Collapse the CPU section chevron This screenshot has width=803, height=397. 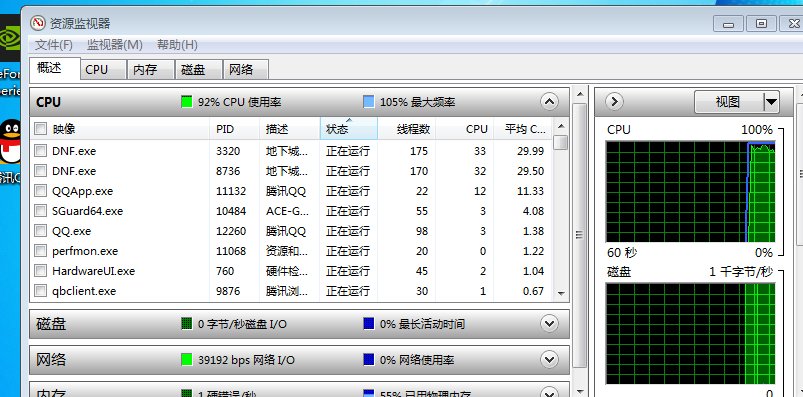(x=549, y=102)
